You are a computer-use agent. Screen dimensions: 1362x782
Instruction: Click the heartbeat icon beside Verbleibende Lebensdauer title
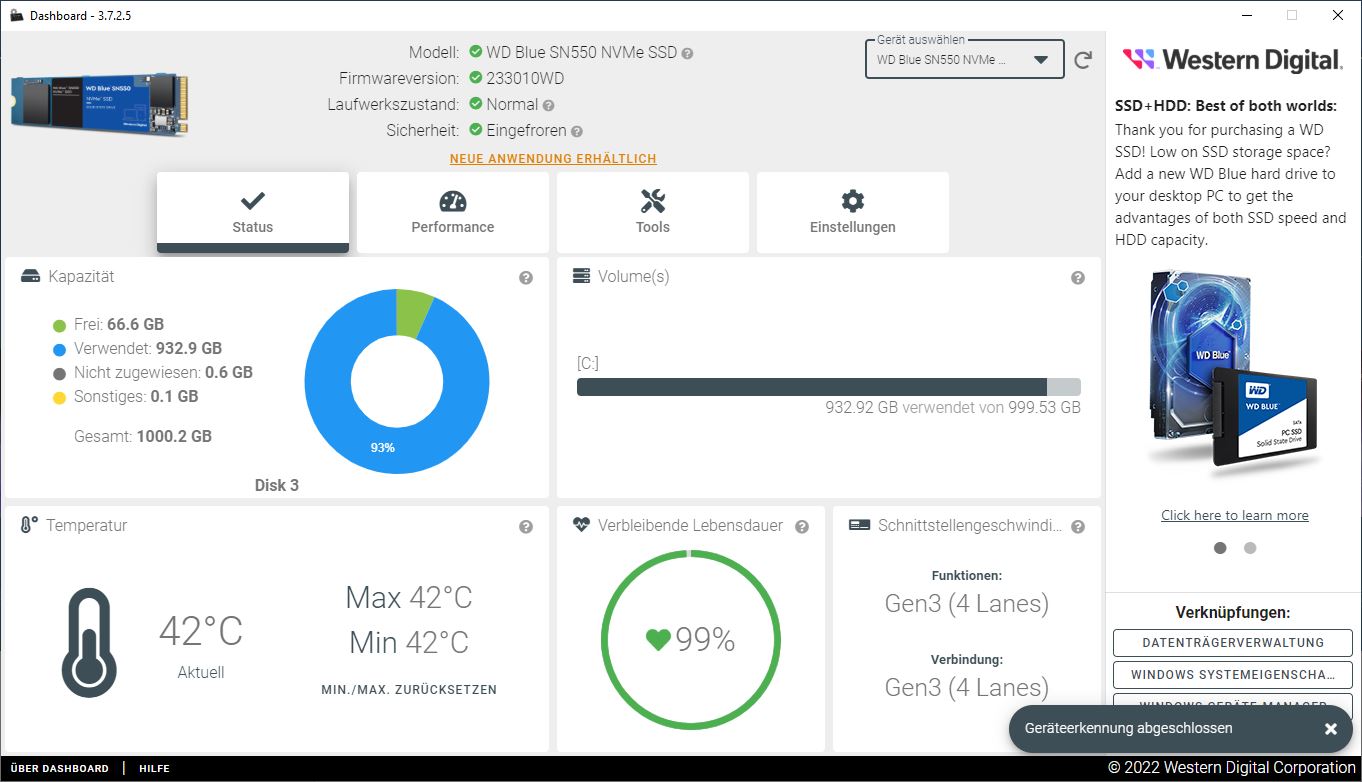tap(581, 525)
